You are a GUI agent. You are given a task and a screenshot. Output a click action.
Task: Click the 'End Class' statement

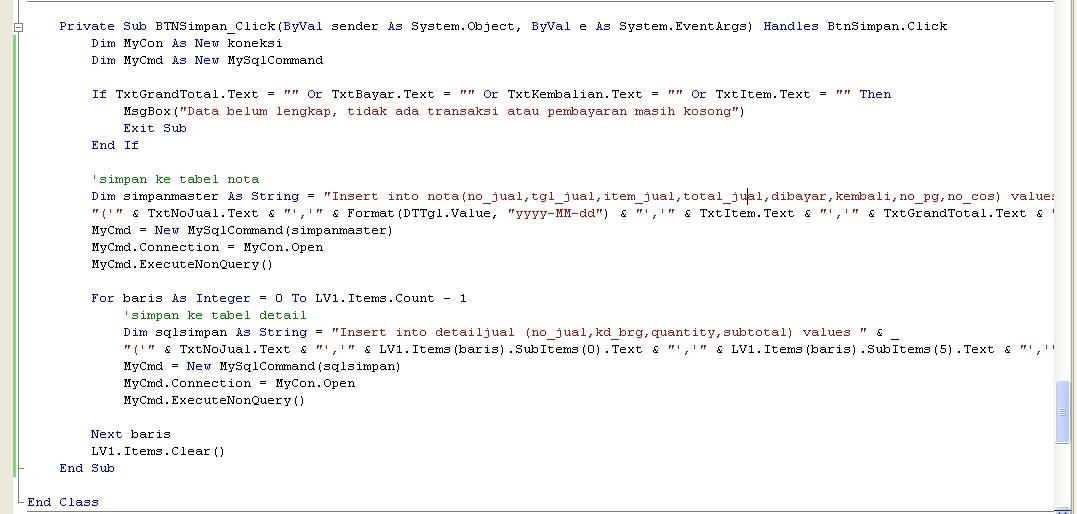[63, 502]
